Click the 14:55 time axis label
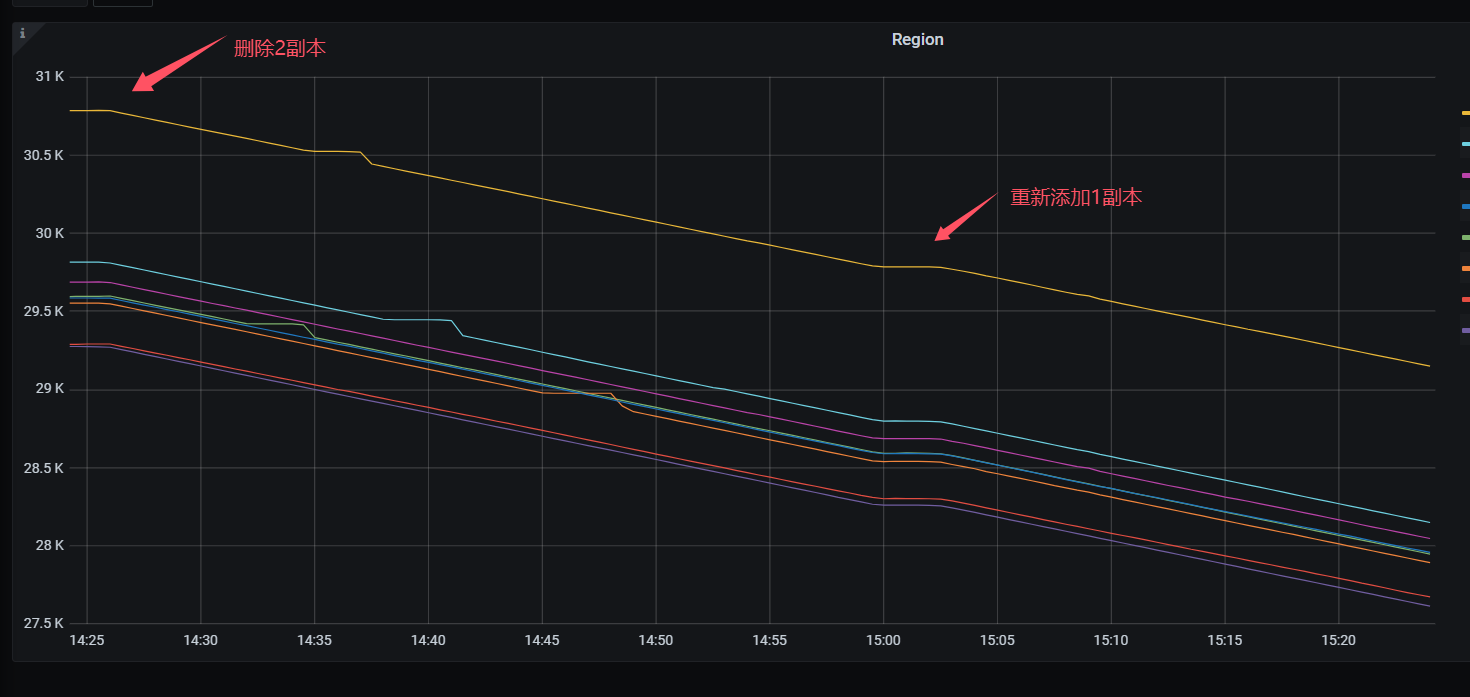The image size is (1470, 697). [770, 640]
